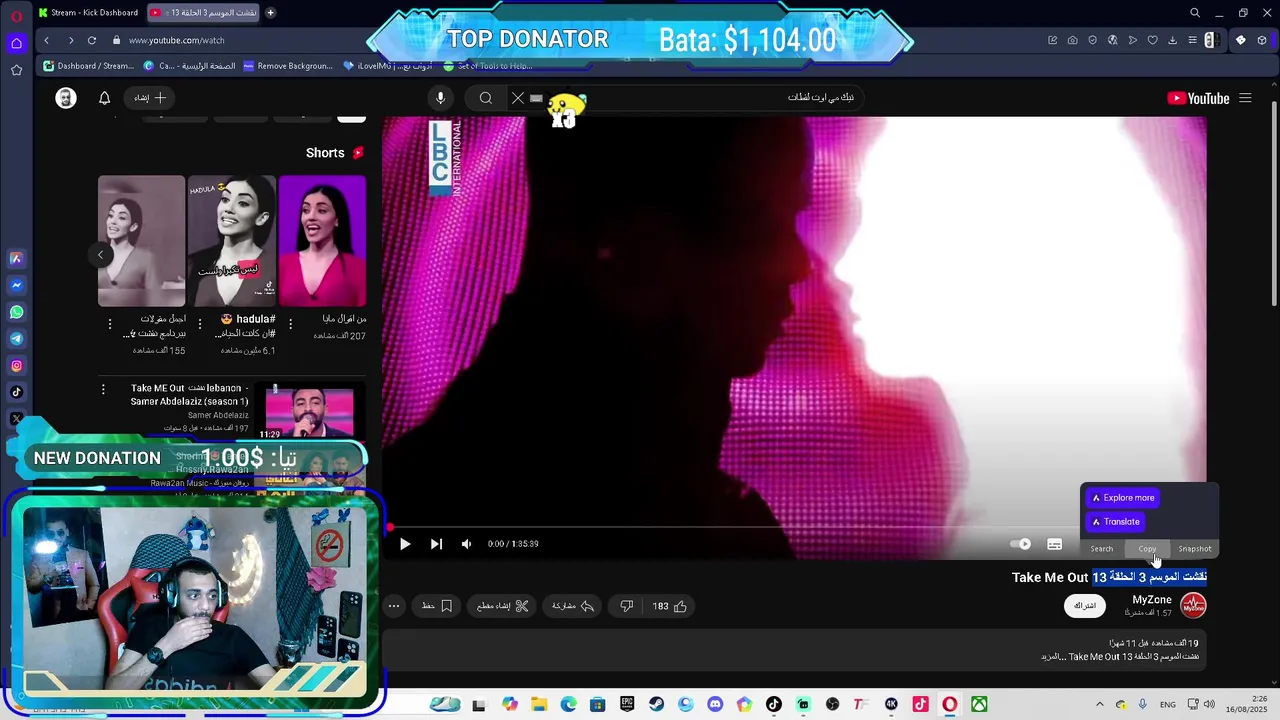Image resolution: width=1280 pixels, height=720 pixels.
Task: Create clip with scissors button
Action: [x=503, y=606]
